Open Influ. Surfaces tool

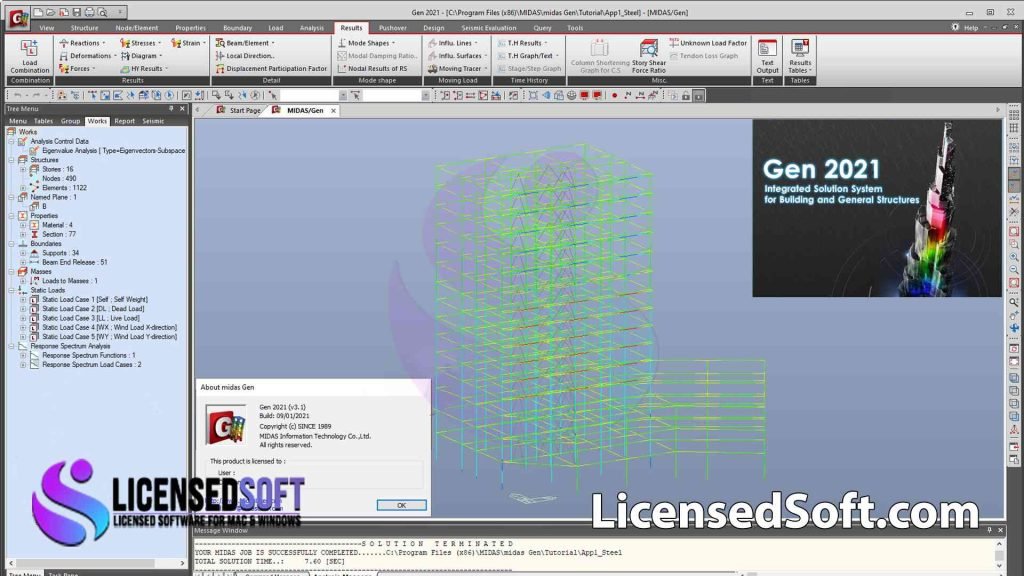click(457, 56)
